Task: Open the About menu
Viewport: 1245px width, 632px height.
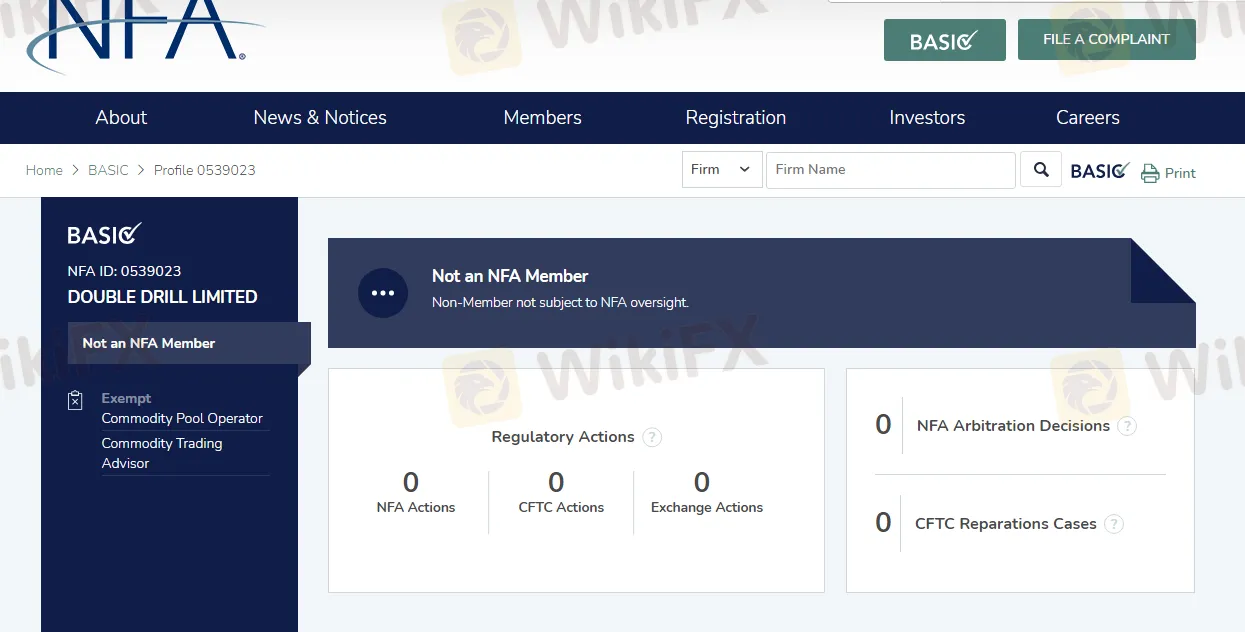Action: 121,117
